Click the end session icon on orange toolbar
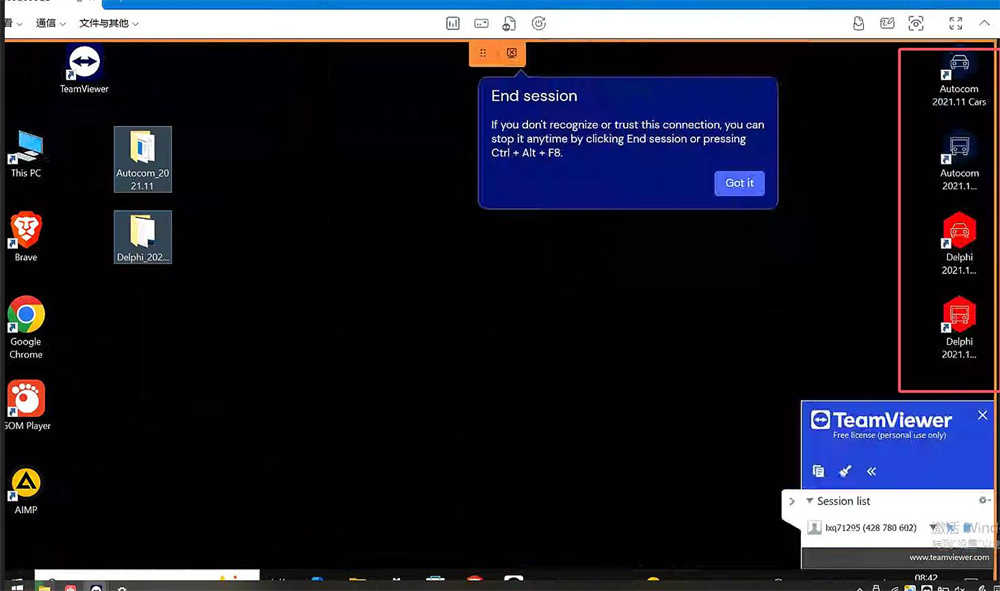Image resolution: width=1000 pixels, height=591 pixels. tap(512, 53)
